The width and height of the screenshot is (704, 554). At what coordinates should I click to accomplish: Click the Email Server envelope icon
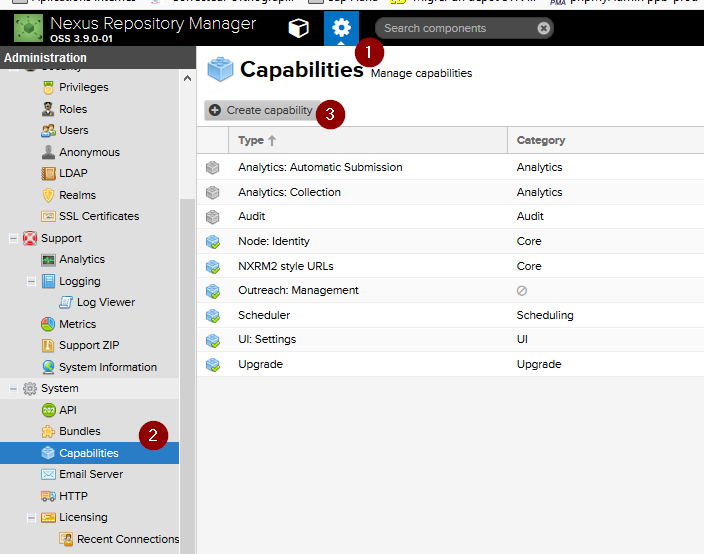[x=48, y=475]
